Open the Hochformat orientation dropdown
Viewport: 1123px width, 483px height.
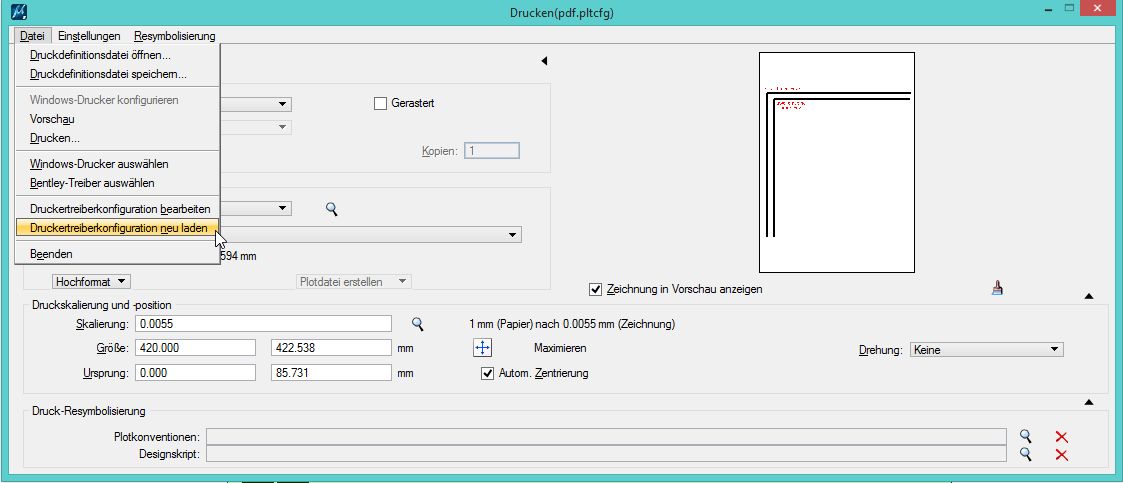tap(91, 282)
